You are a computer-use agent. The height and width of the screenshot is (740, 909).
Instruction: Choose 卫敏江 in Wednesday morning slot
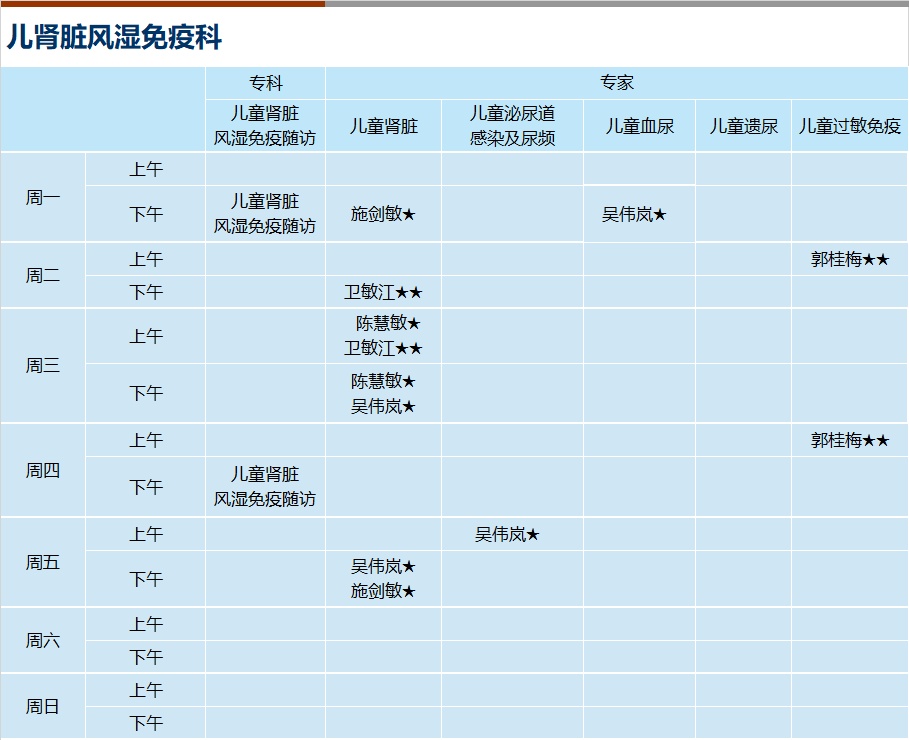tap(382, 348)
